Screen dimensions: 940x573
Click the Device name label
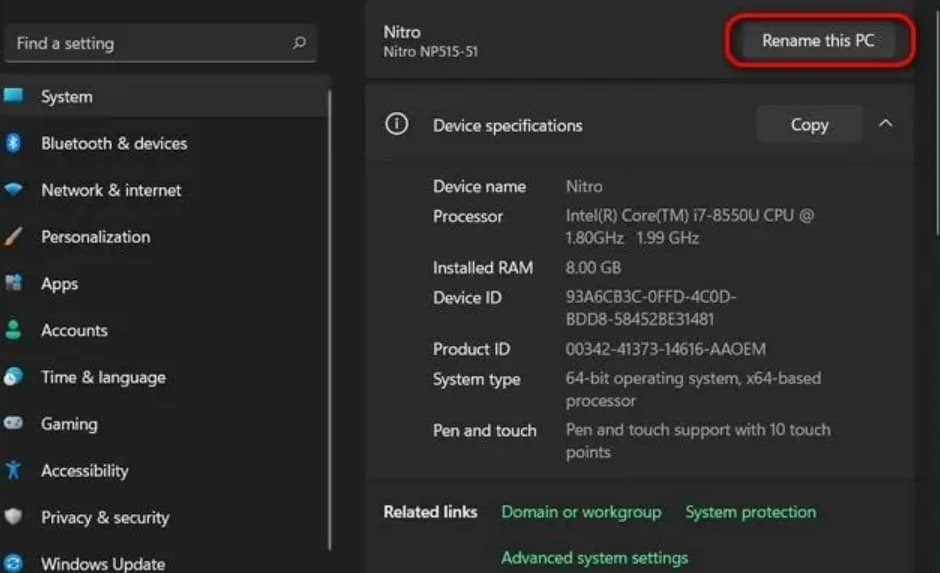479,186
